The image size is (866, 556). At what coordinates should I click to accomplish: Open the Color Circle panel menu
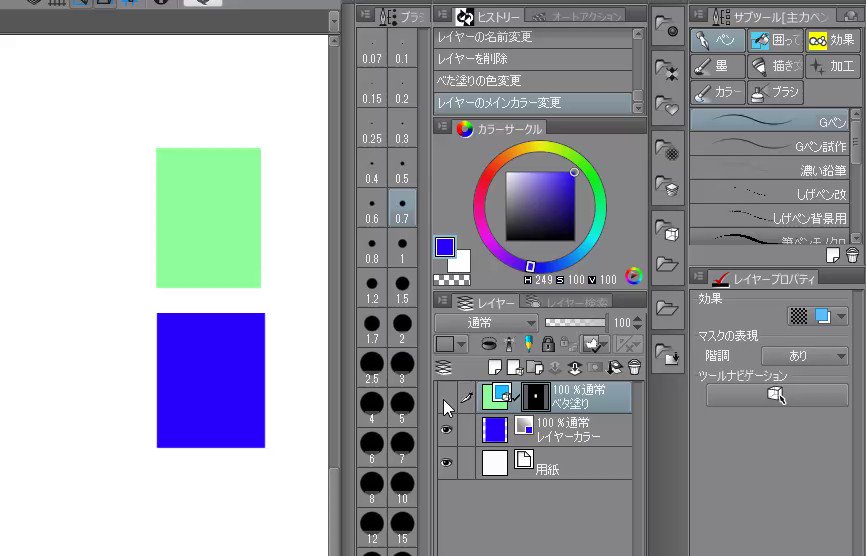click(x=442, y=126)
